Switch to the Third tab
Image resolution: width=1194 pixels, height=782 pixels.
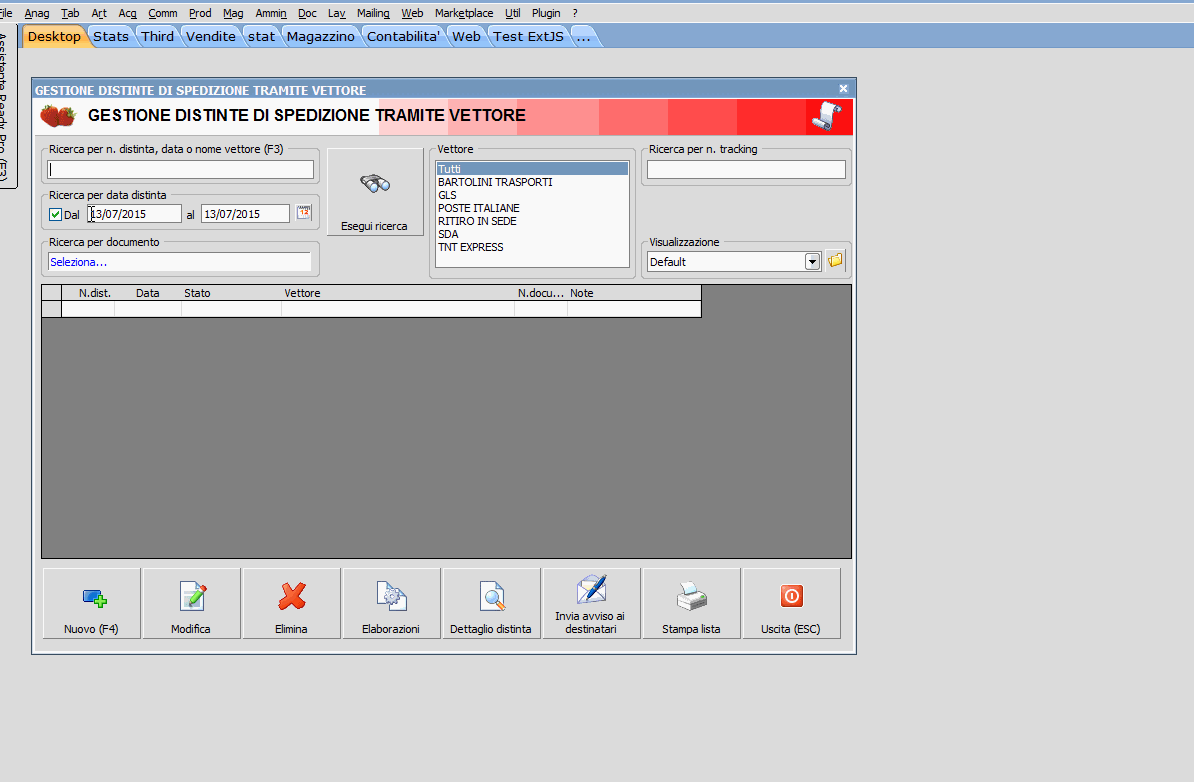[158, 37]
